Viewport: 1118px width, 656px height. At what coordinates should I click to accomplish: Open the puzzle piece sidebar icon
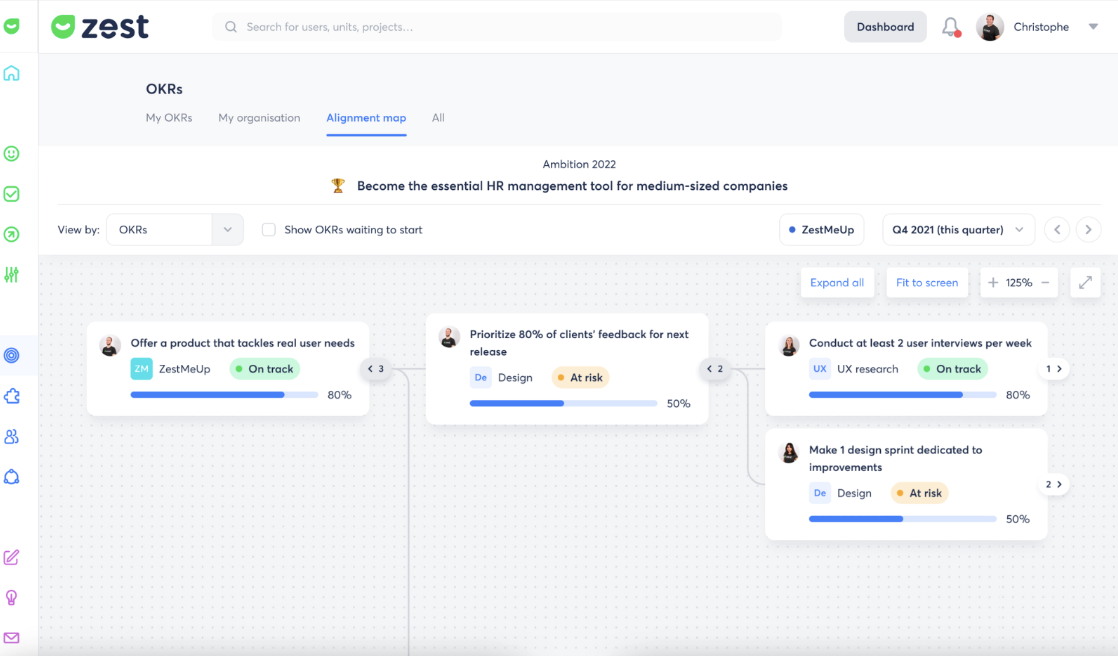(x=12, y=396)
